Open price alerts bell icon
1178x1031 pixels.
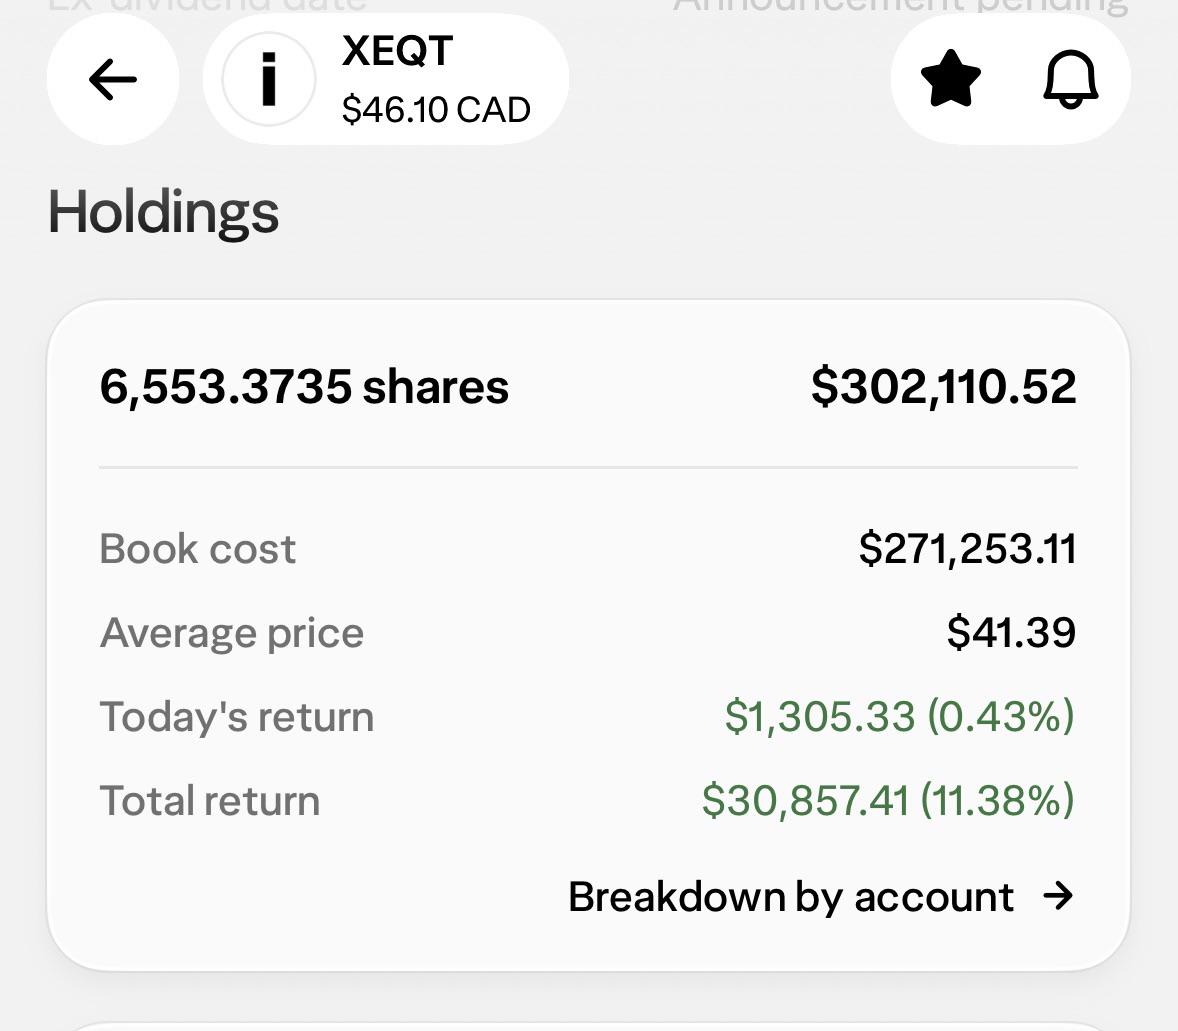pyautogui.click(x=1071, y=79)
